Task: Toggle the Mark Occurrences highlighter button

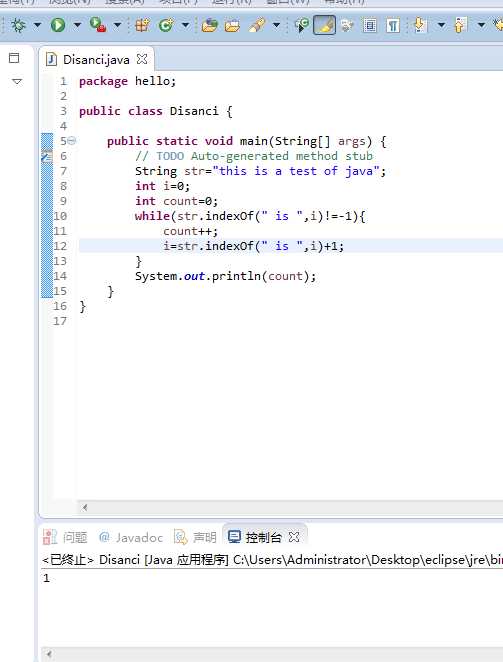Action: click(324, 25)
